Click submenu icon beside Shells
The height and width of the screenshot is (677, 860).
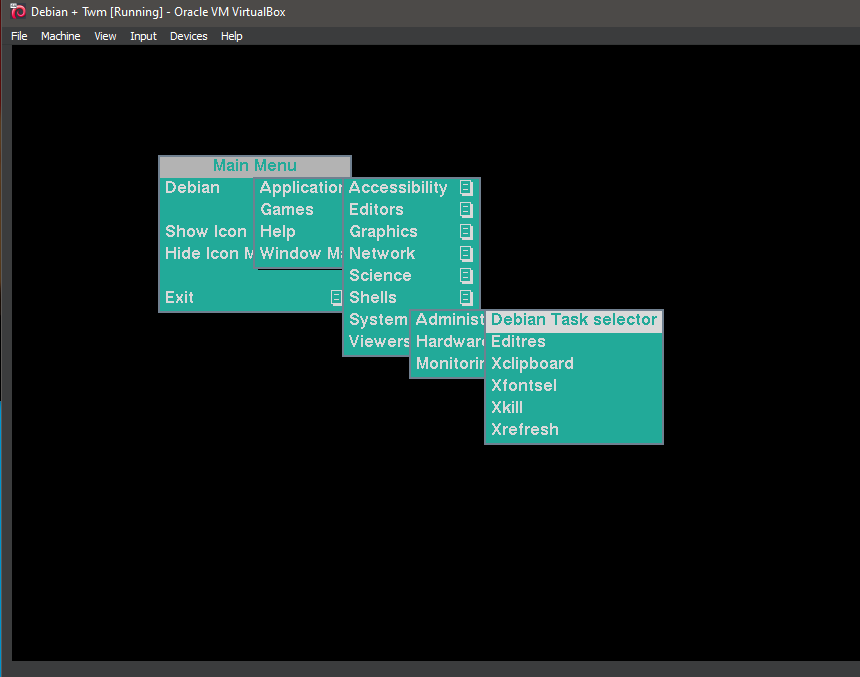[x=466, y=297]
